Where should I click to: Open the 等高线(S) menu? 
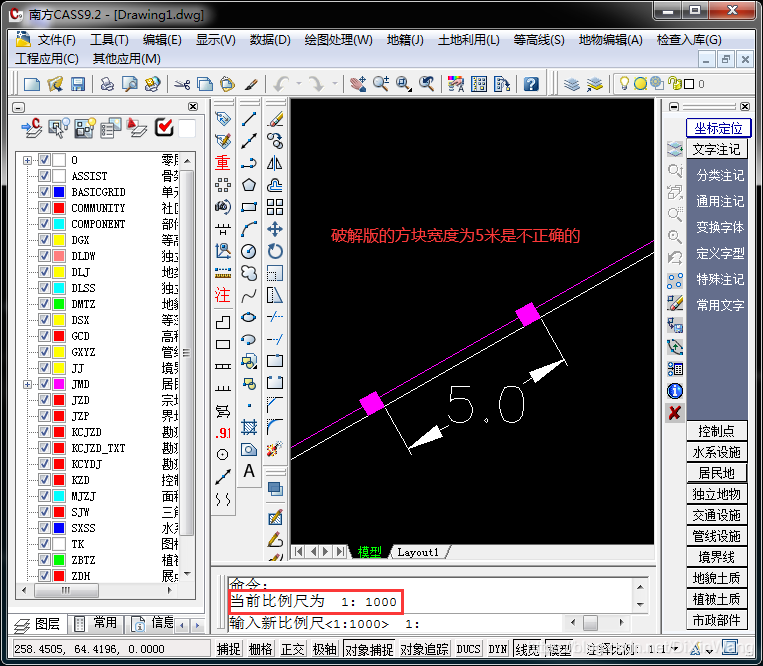coord(539,40)
